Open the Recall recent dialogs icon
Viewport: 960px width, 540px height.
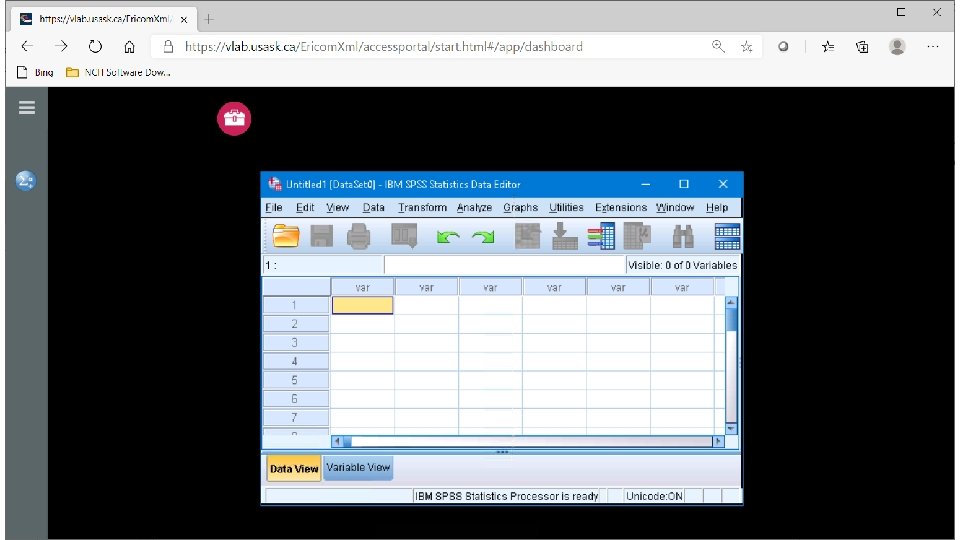coord(404,236)
